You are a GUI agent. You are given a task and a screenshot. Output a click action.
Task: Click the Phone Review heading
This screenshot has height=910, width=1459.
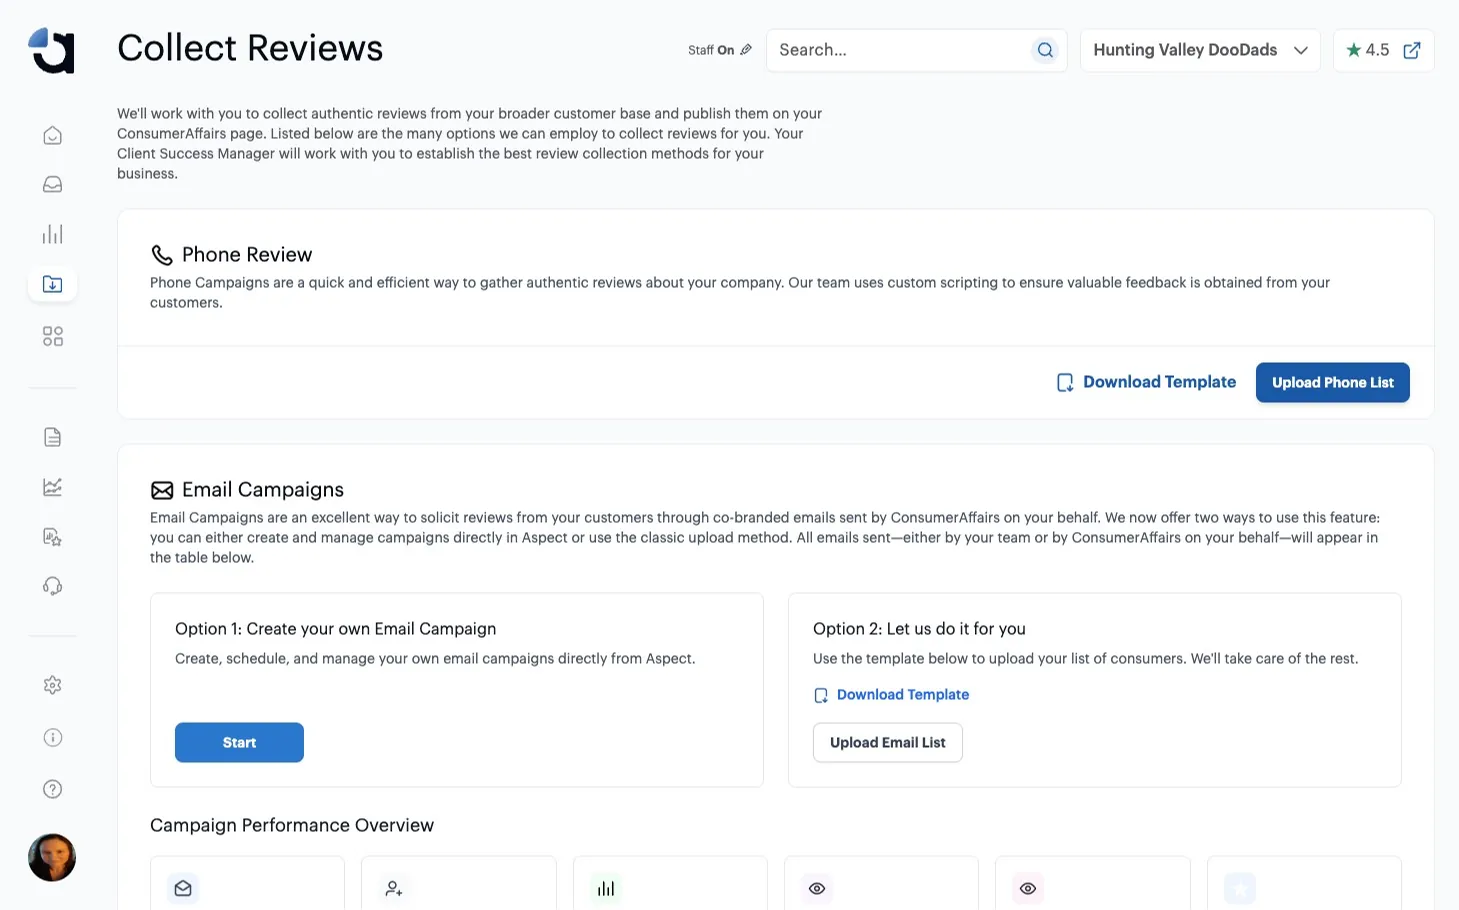247,254
